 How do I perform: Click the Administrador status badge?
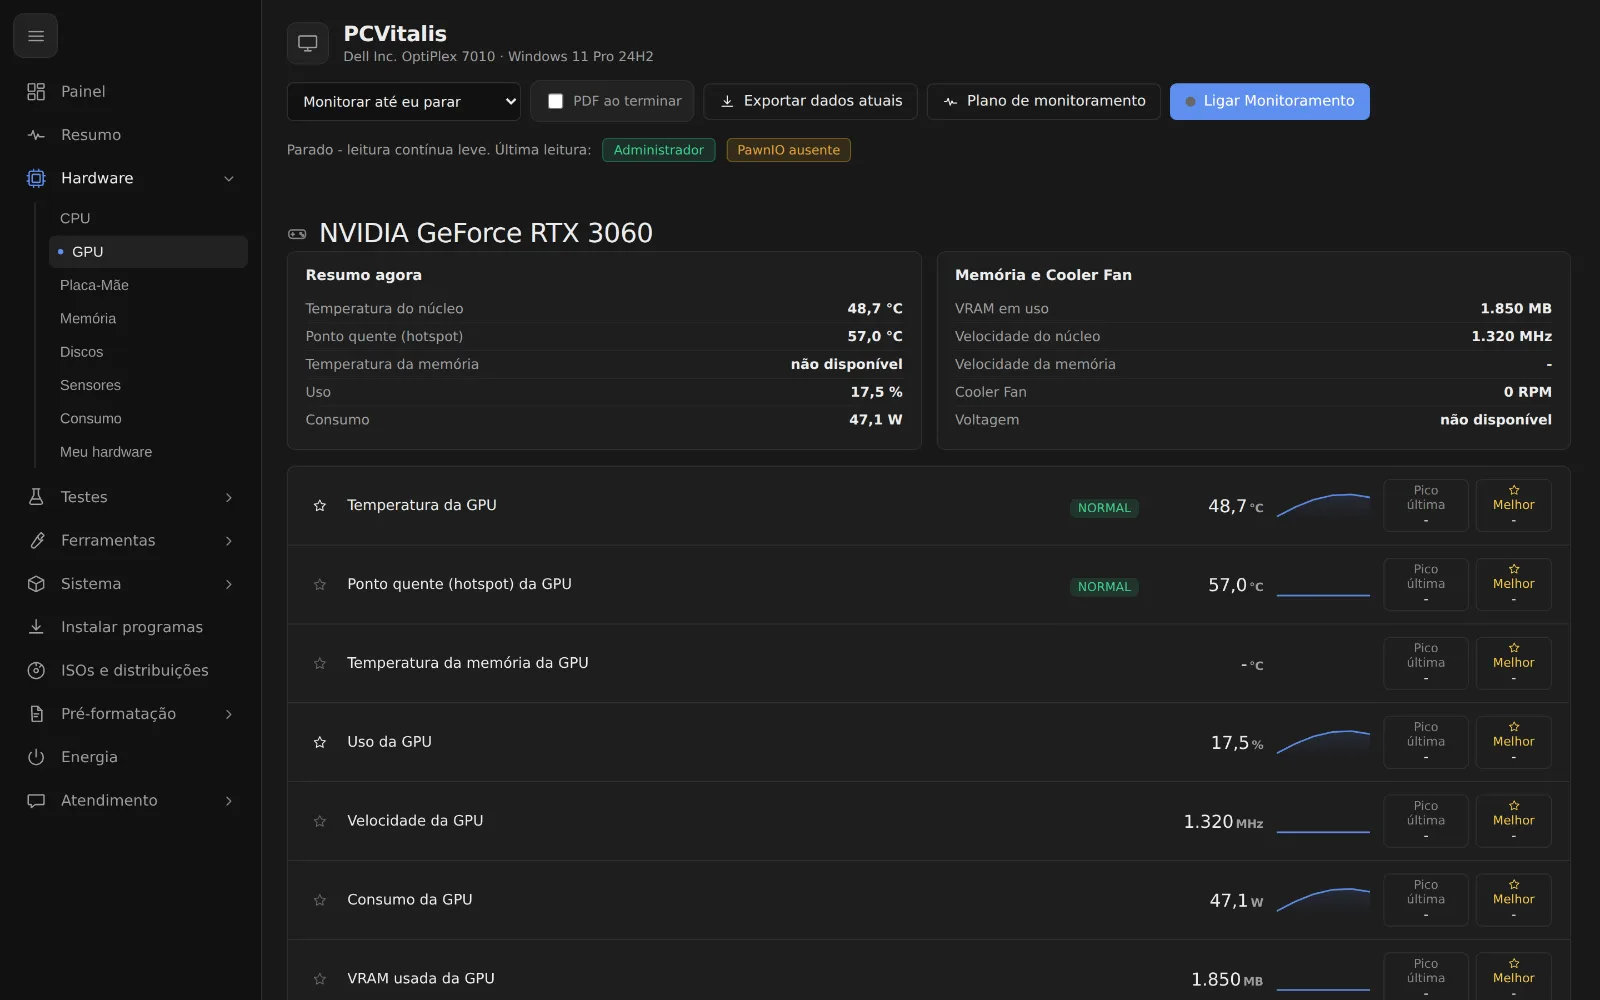pos(659,150)
